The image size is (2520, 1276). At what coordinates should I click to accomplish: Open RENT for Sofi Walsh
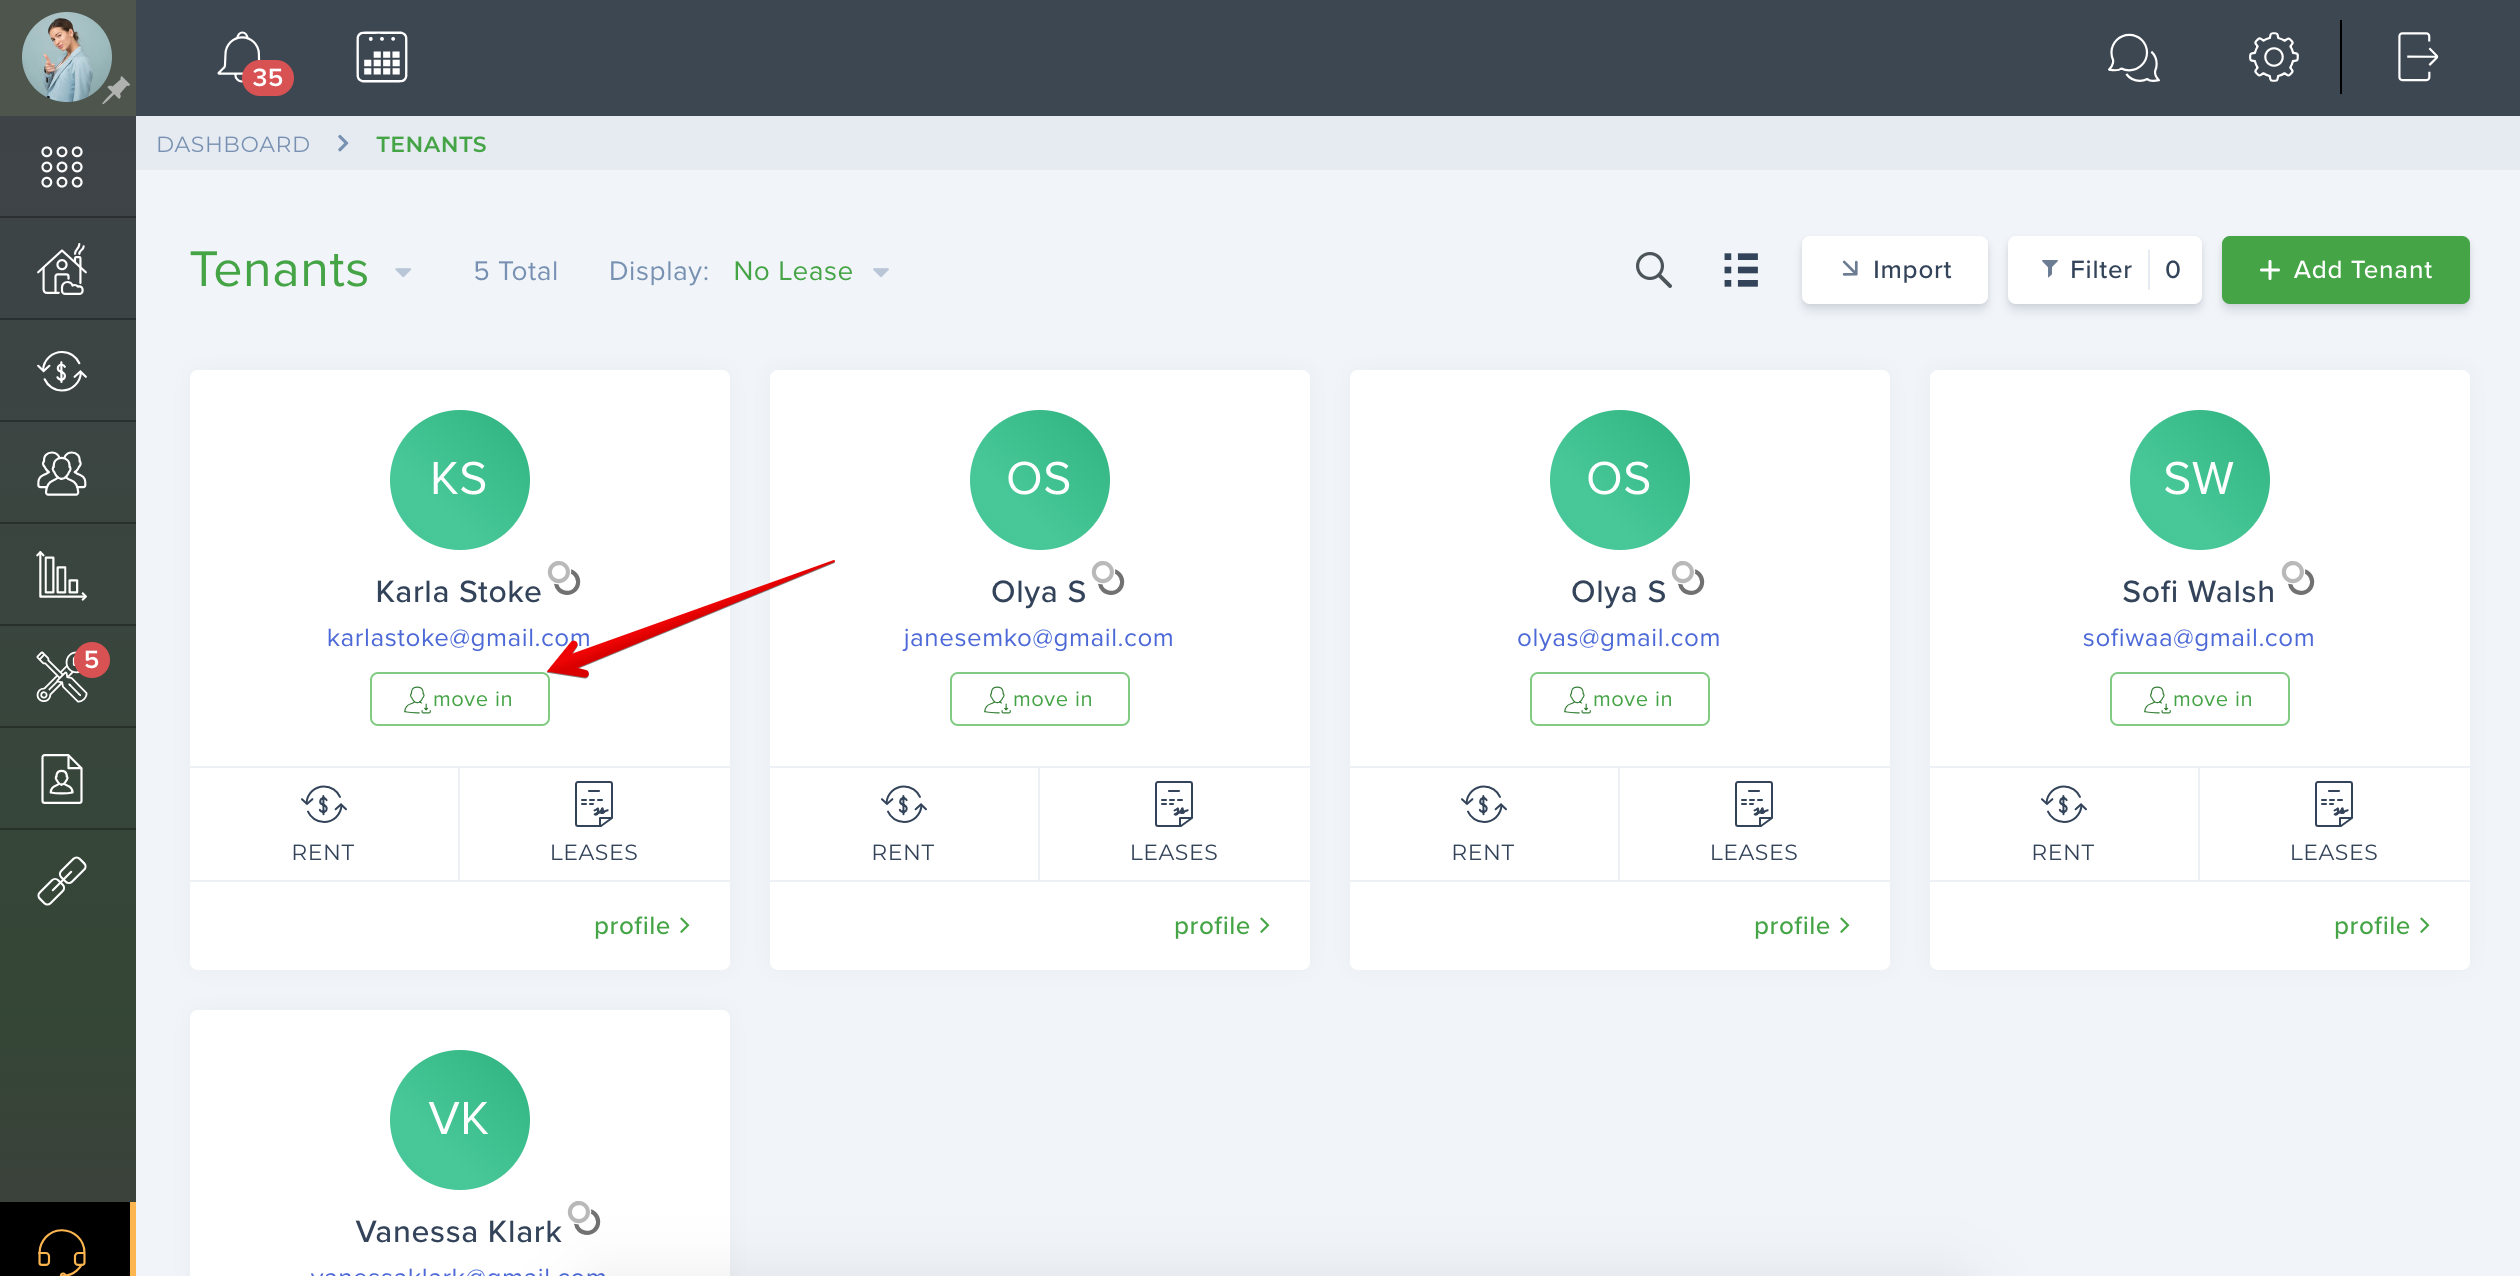[2063, 823]
